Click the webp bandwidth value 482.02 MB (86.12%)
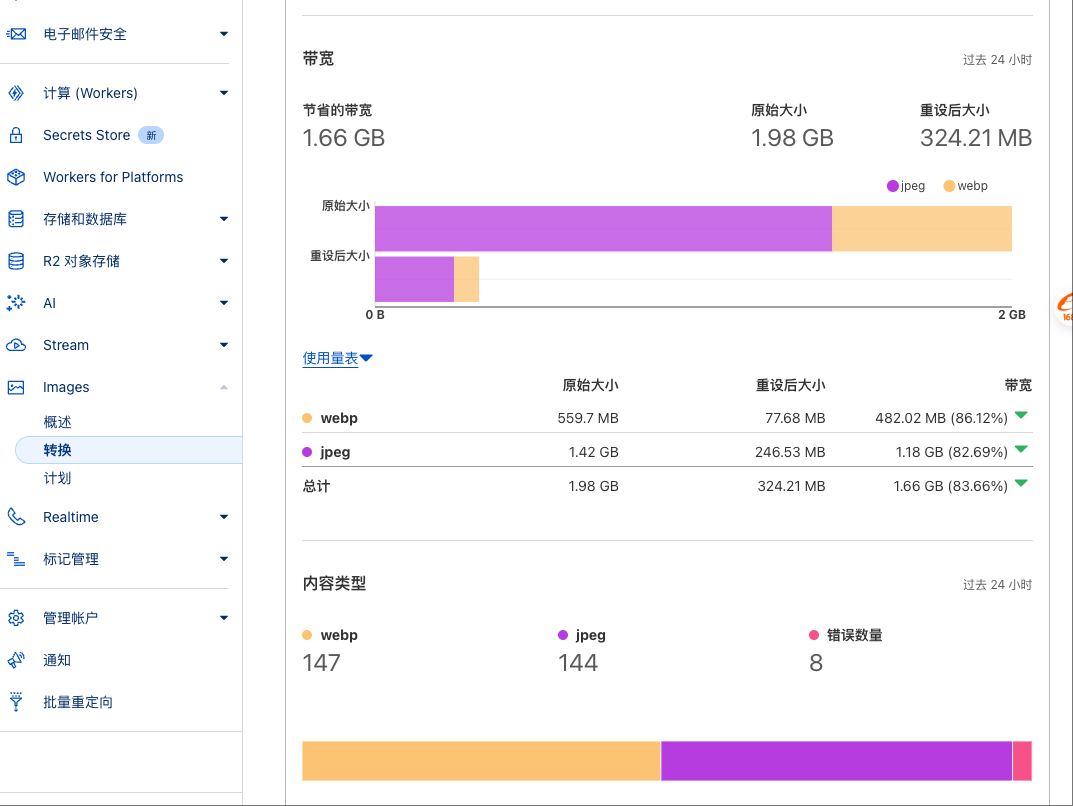 coord(941,418)
